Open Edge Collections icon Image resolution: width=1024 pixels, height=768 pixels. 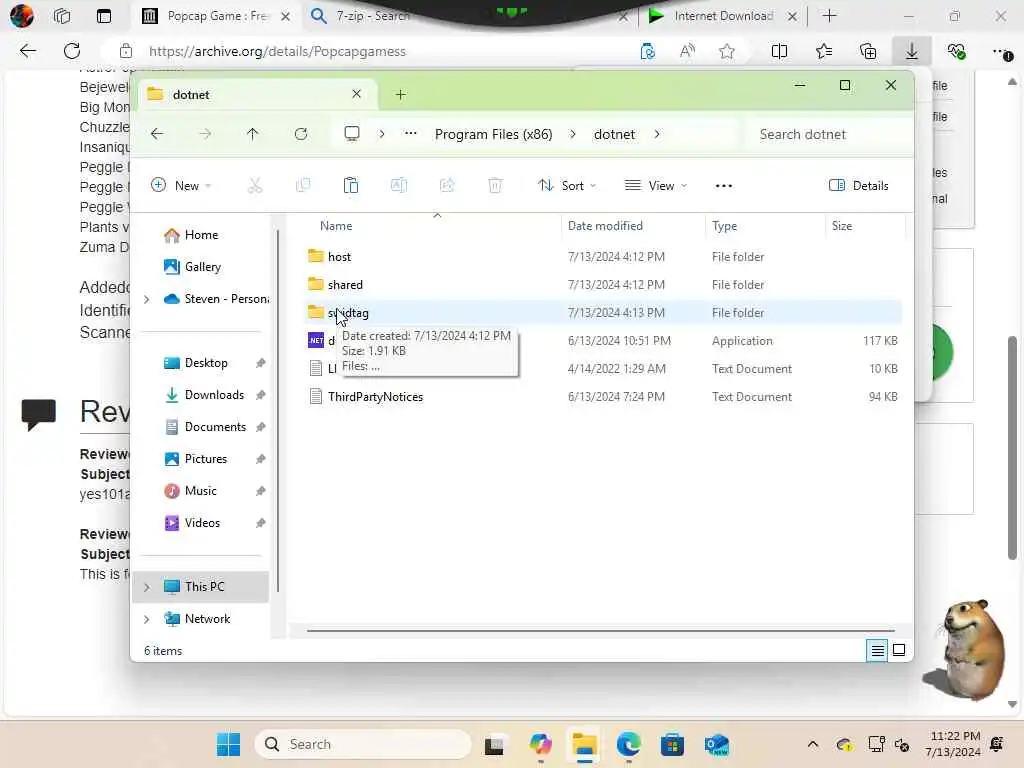point(868,52)
